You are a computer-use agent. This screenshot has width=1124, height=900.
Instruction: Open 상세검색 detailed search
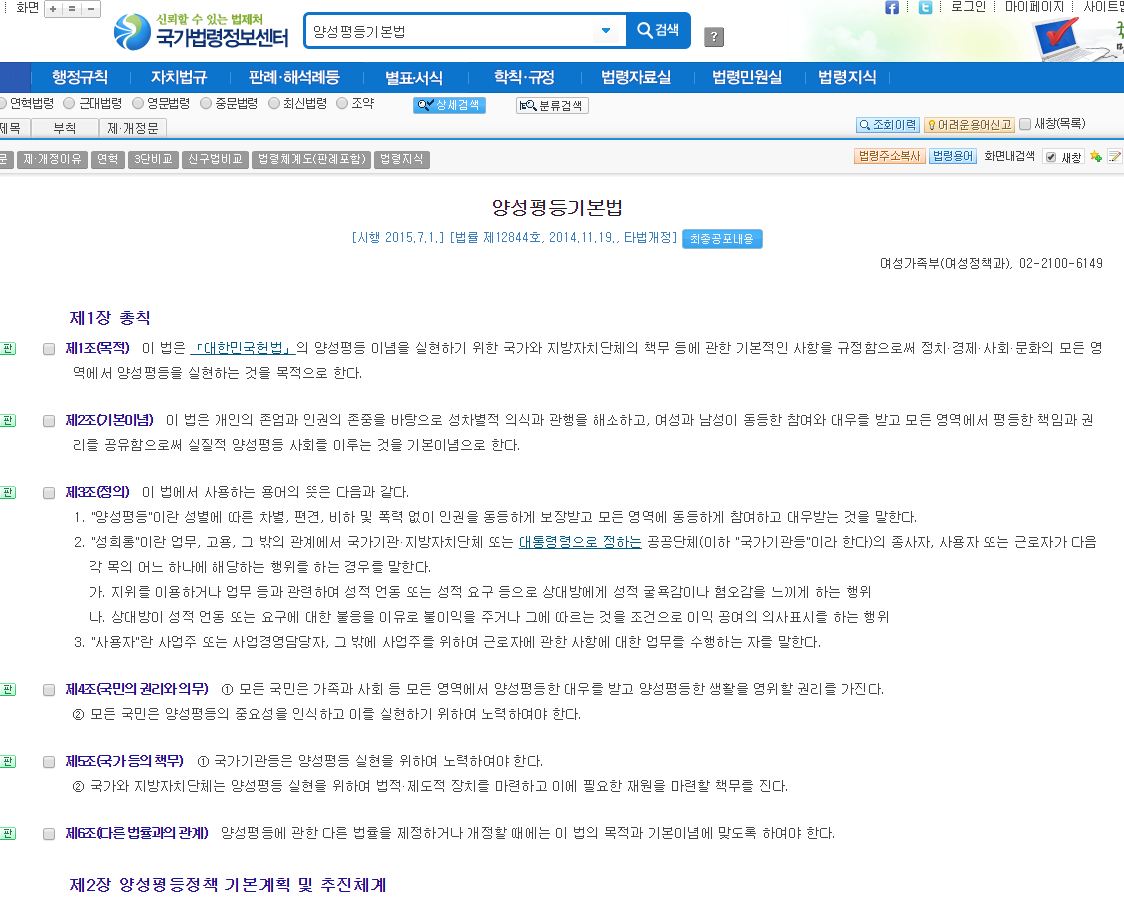448,104
